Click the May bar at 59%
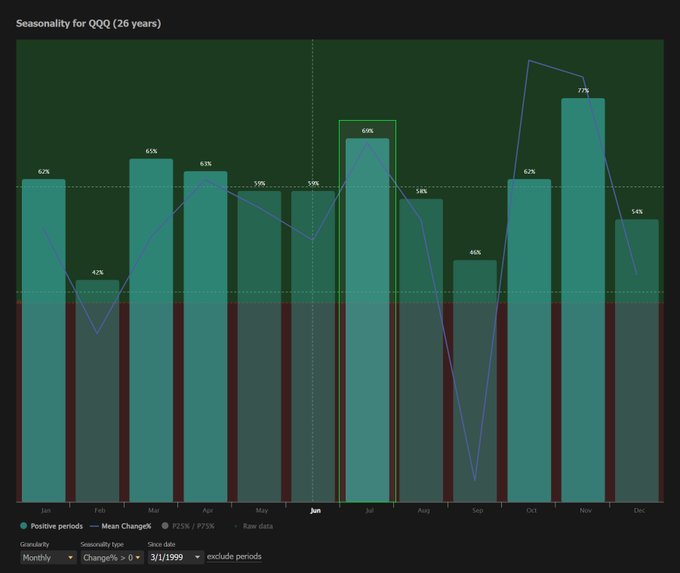Image resolution: width=680 pixels, height=573 pixels. [259, 347]
